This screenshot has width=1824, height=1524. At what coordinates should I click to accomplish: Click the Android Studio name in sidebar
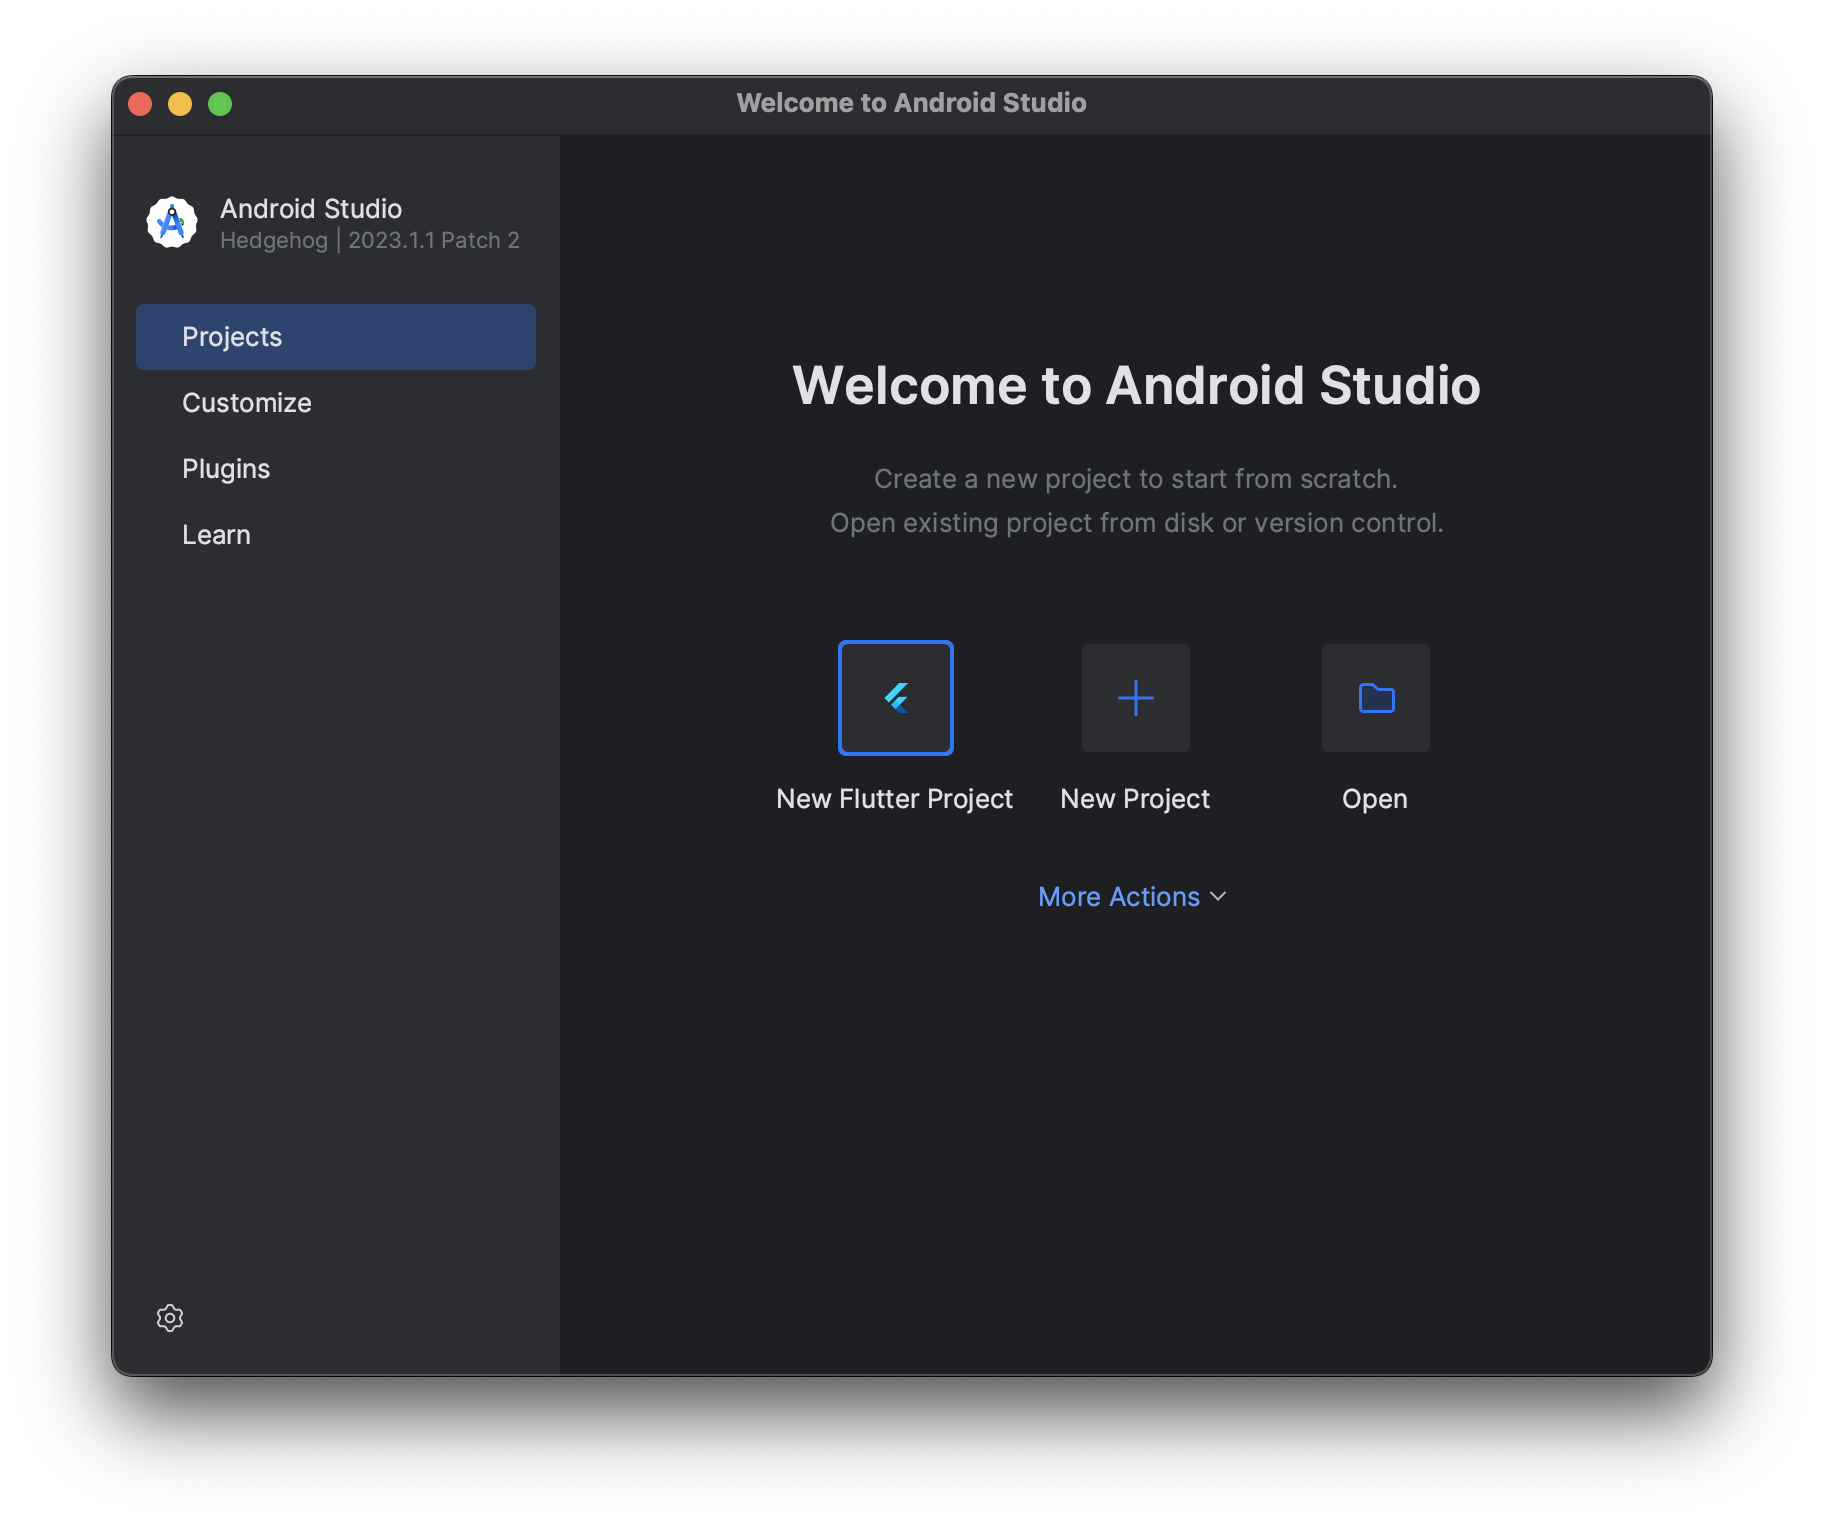click(311, 208)
